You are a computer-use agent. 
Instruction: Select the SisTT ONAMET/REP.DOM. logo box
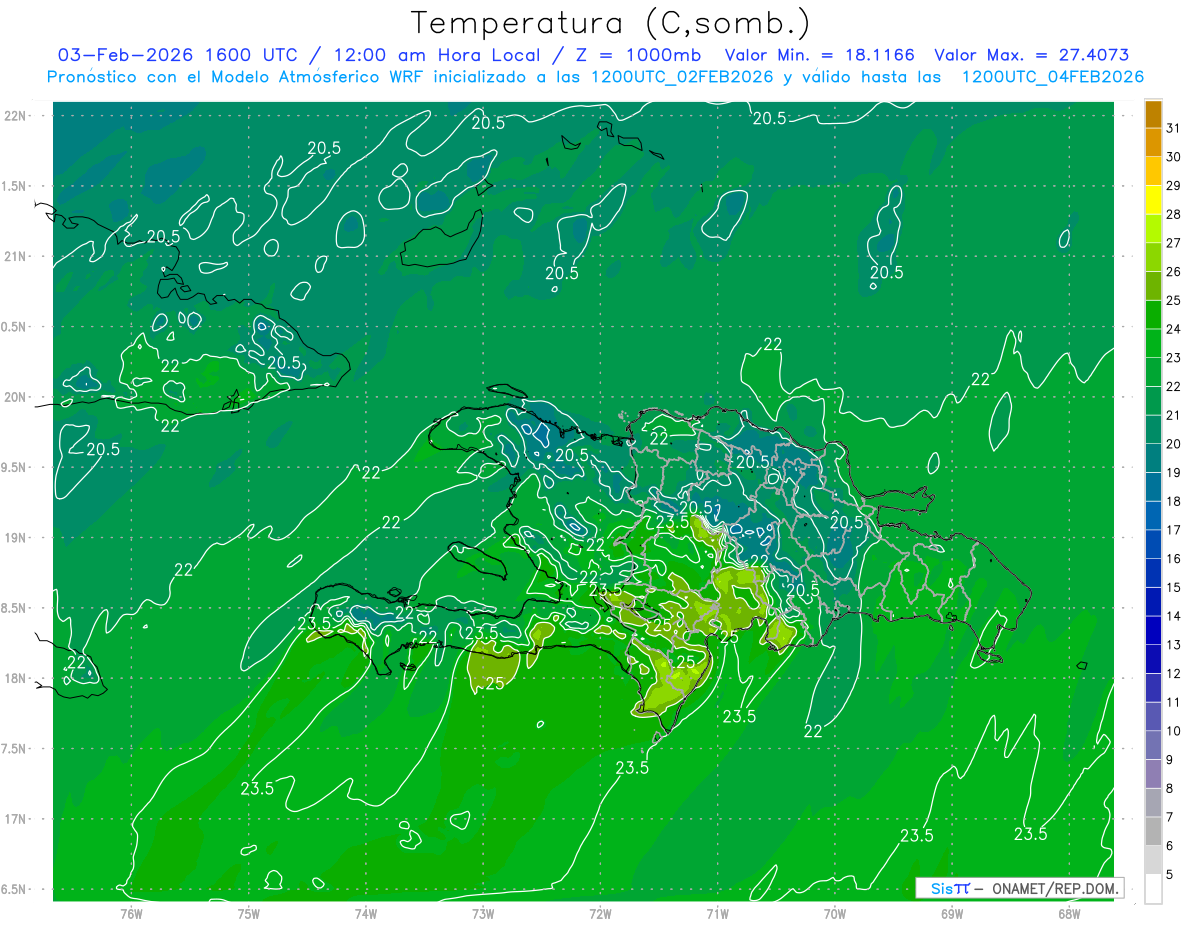(x=1019, y=888)
